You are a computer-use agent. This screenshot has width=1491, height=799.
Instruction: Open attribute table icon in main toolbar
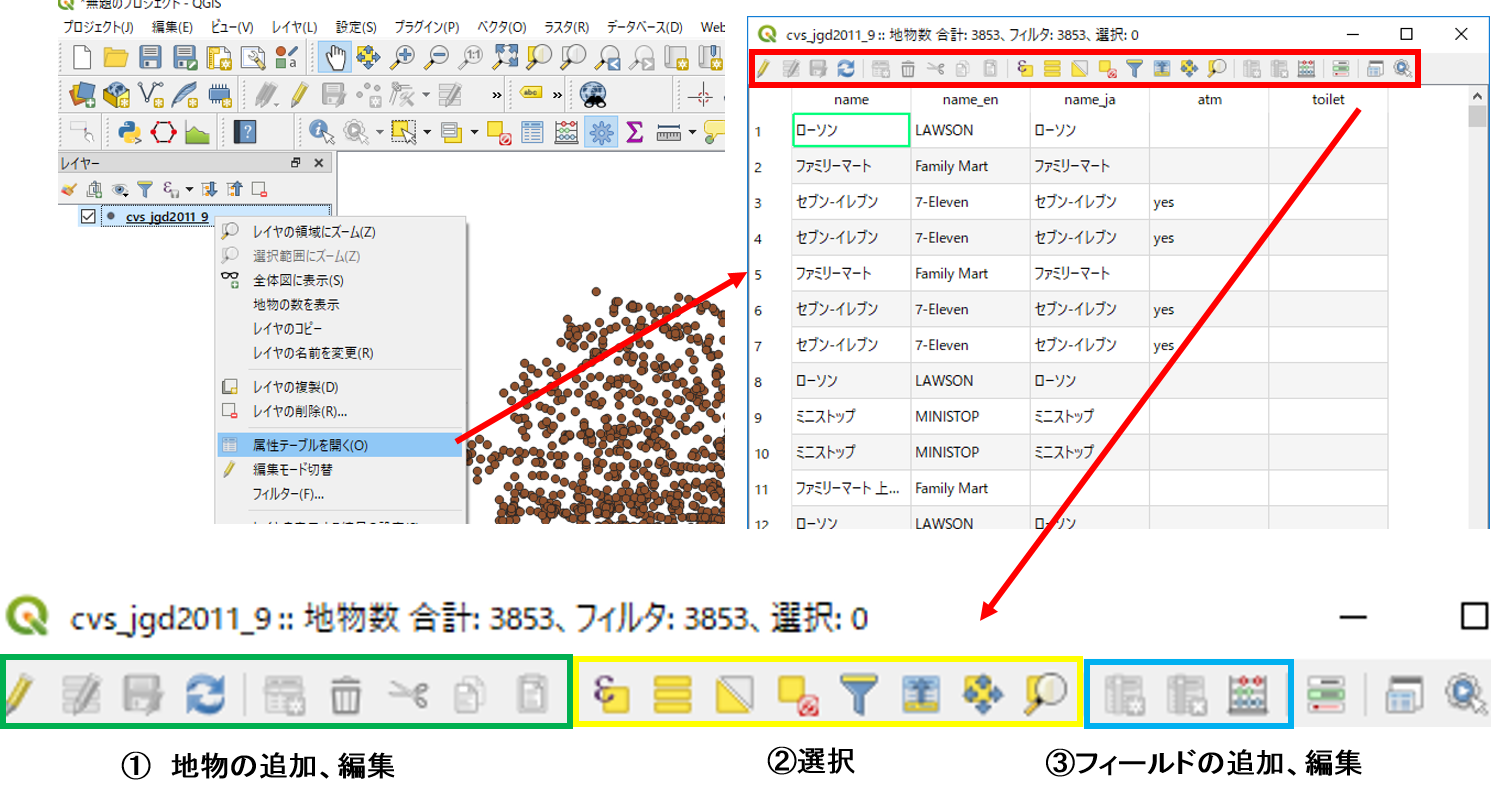click(x=533, y=132)
